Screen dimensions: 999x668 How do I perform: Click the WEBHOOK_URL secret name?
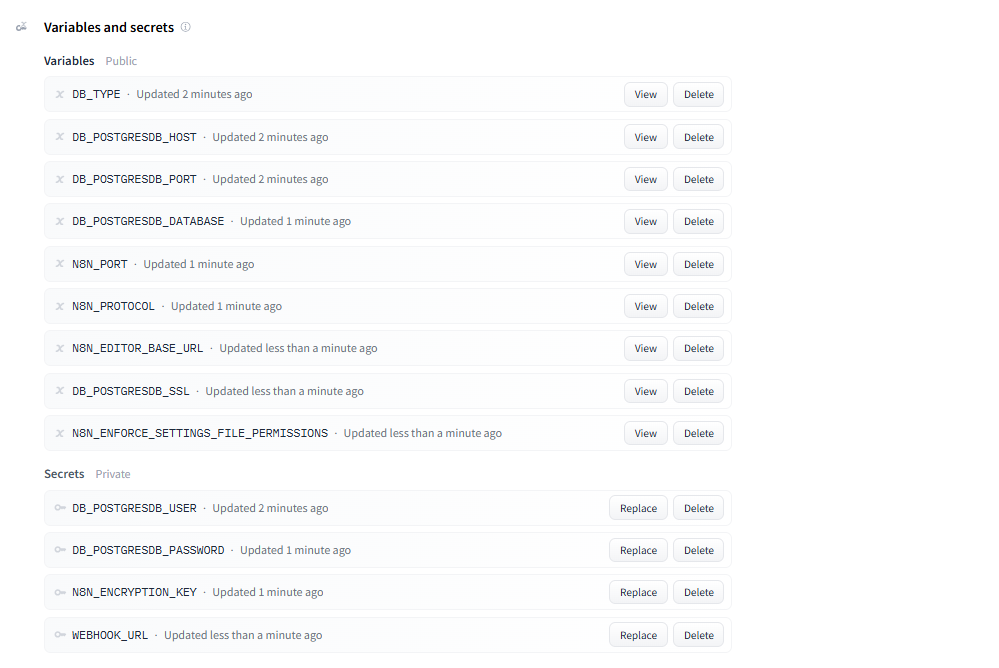110,635
